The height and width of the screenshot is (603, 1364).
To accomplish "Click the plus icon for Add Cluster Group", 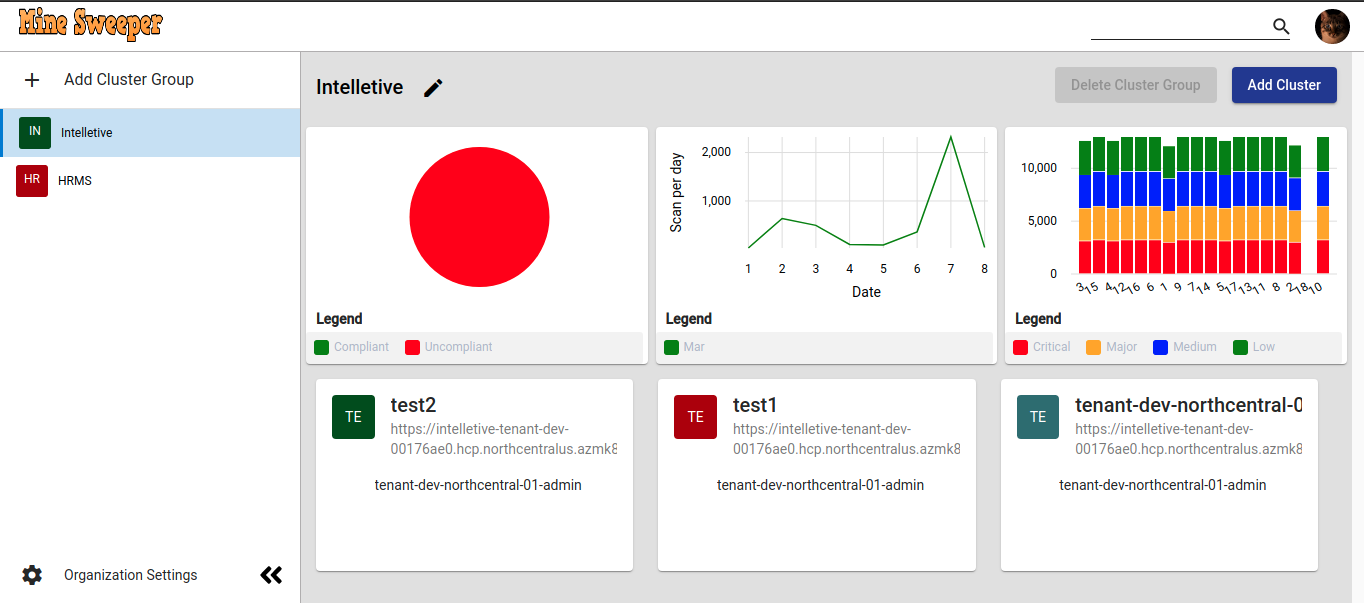I will 32,80.
